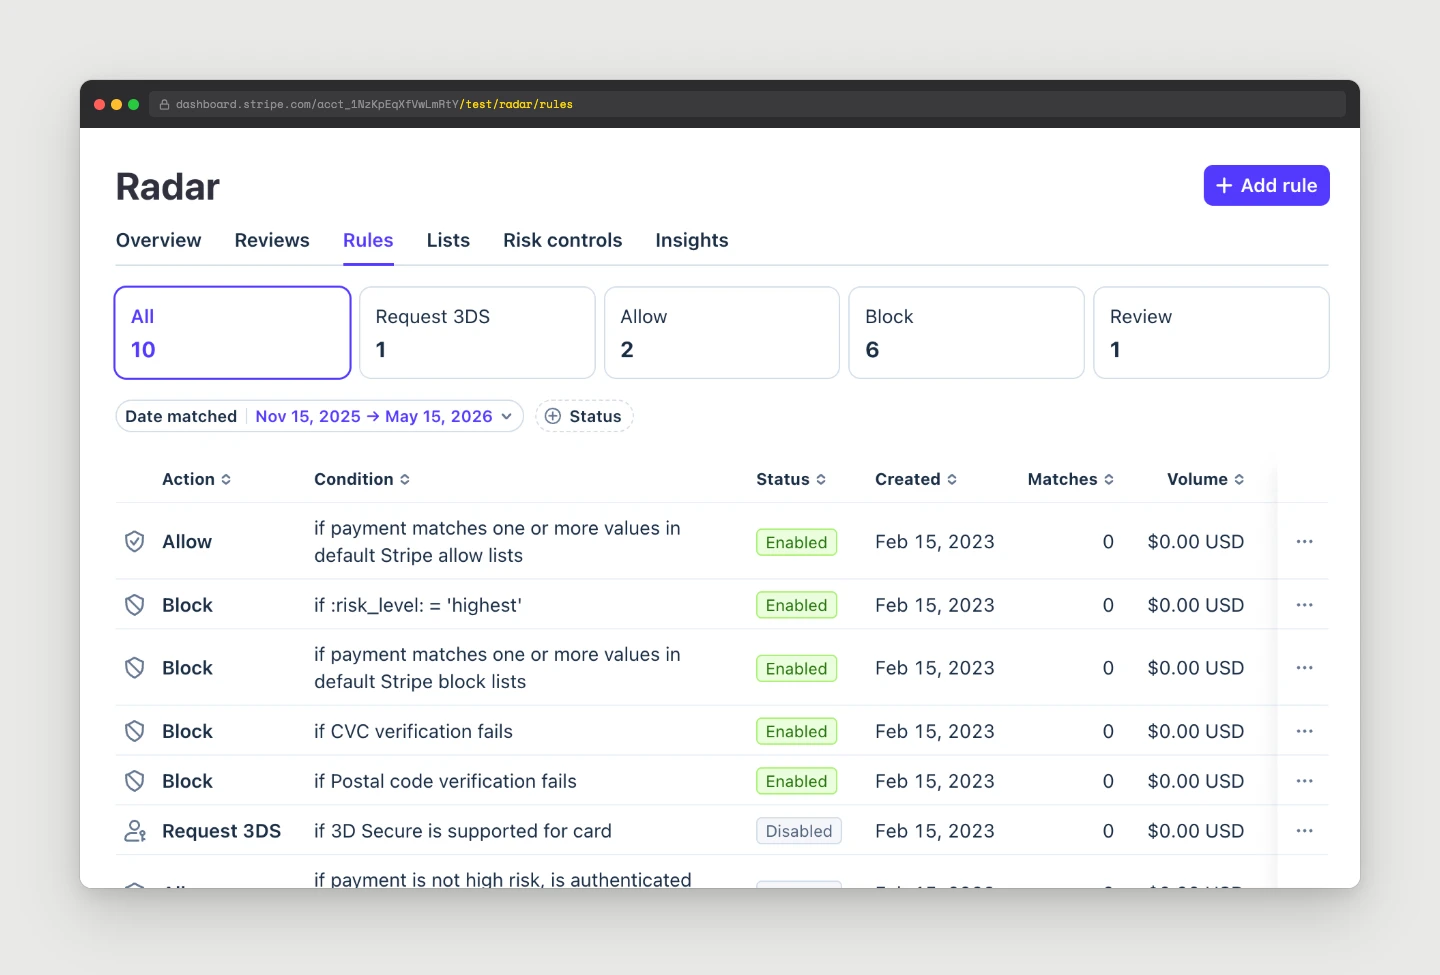This screenshot has height=975, width=1440.
Task: Filter rules by Review card
Action: pos(1211,333)
